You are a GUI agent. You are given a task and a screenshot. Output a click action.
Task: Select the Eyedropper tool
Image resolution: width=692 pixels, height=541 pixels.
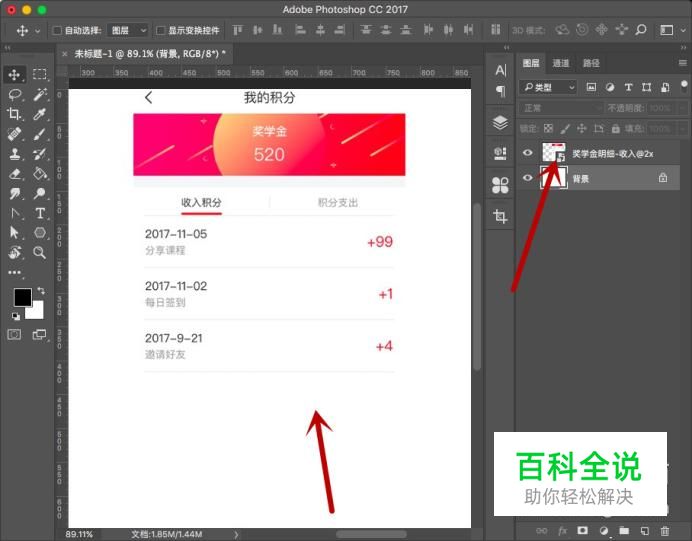[x=40, y=114]
